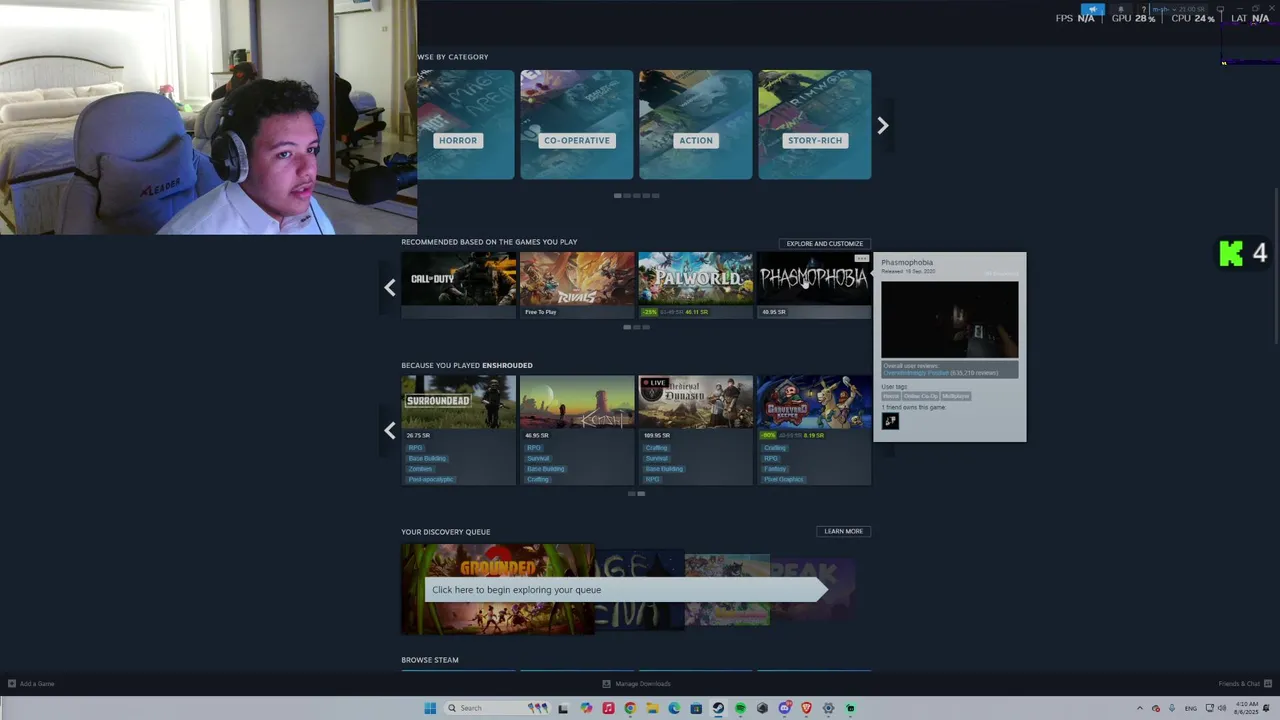This screenshot has width=1280, height=720.
Task: Click the Learn More button
Action: pos(843,531)
